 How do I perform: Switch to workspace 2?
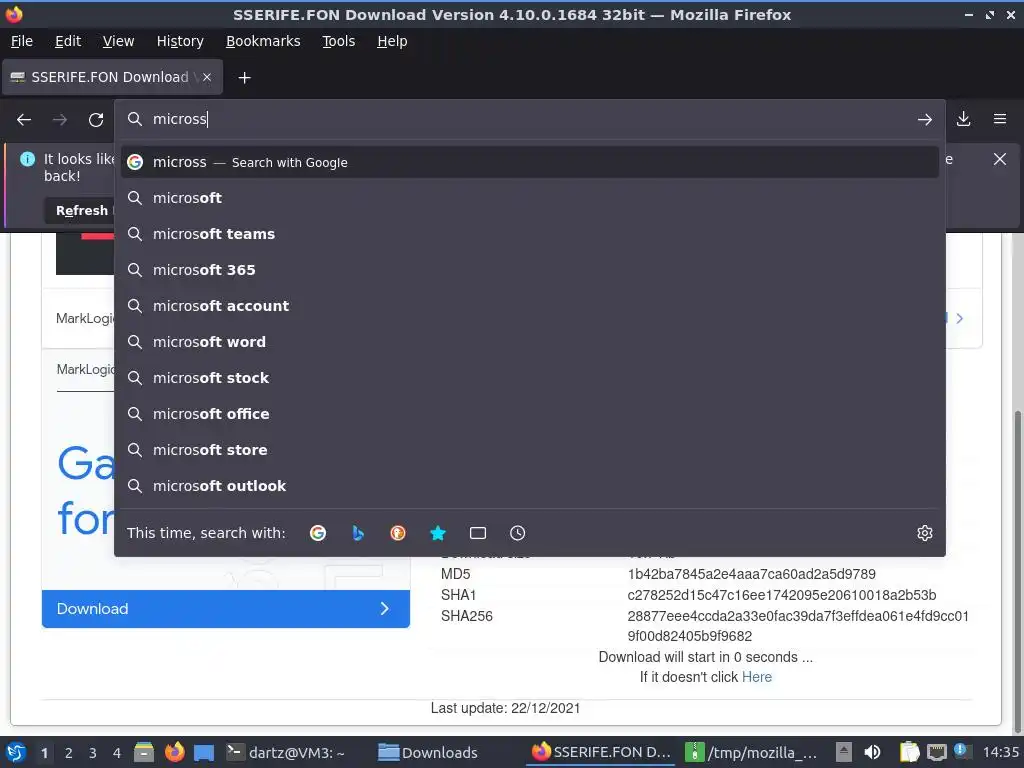pos(69,753)
